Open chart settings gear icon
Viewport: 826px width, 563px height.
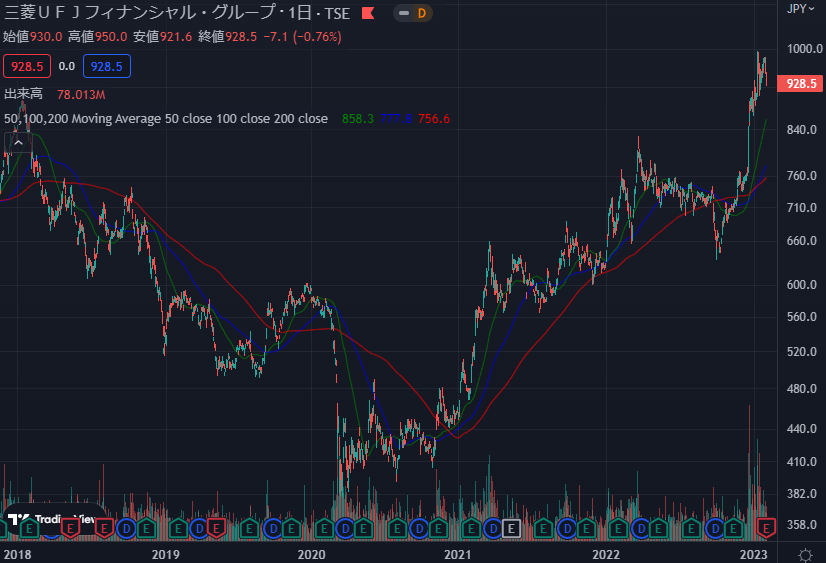point(805,554)
